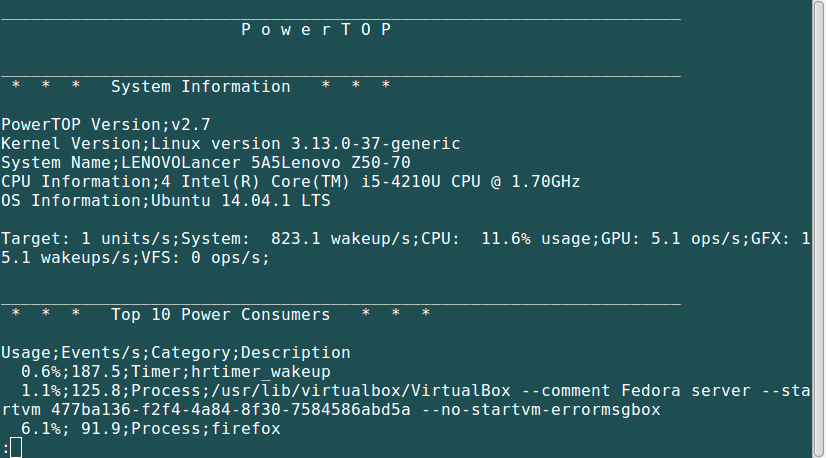Click the Kernel Version line
Screen dimensions: 826x458
point(230,144)
